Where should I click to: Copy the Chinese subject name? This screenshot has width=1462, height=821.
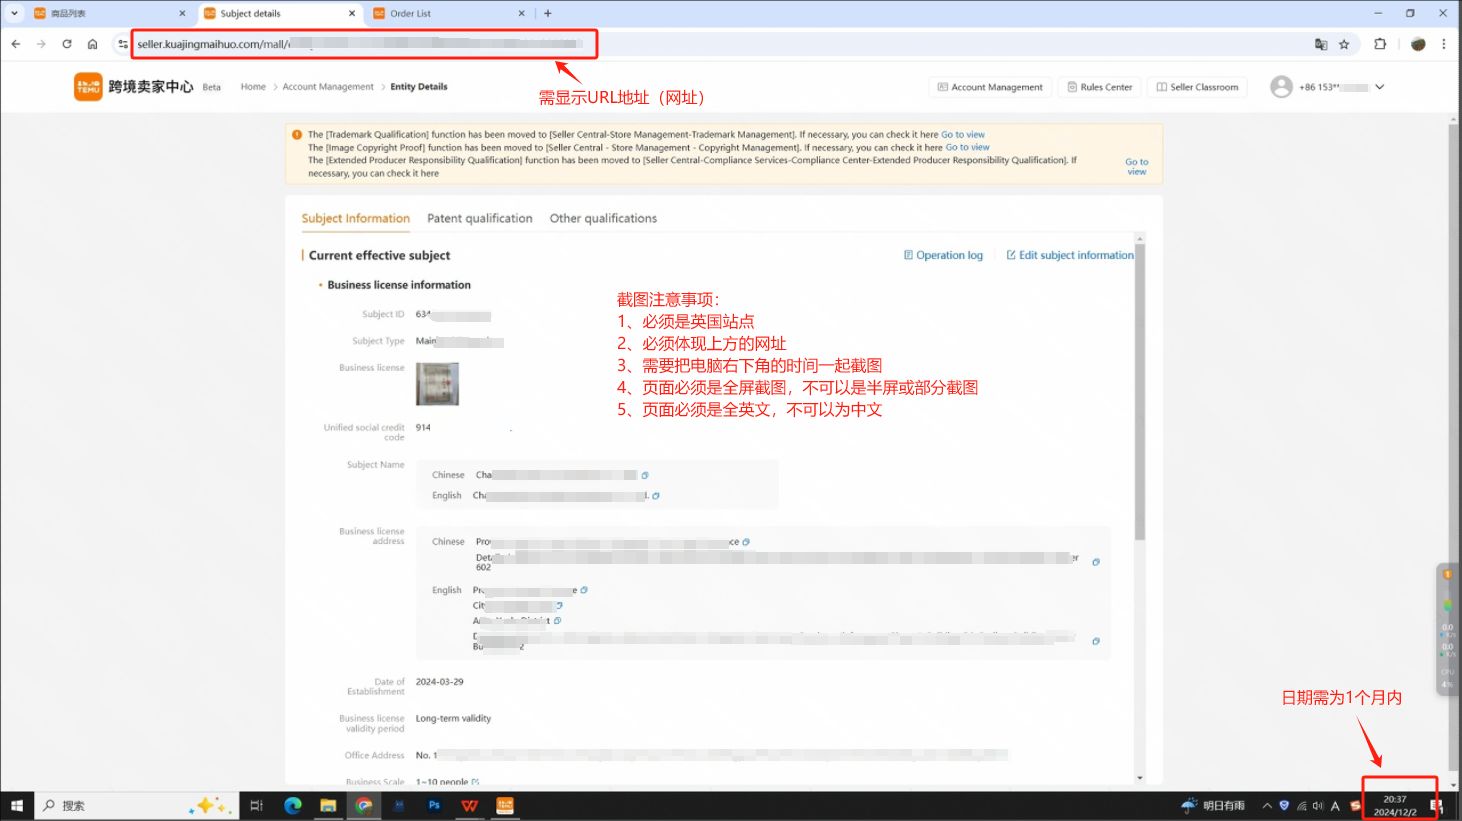click(645, 475)
